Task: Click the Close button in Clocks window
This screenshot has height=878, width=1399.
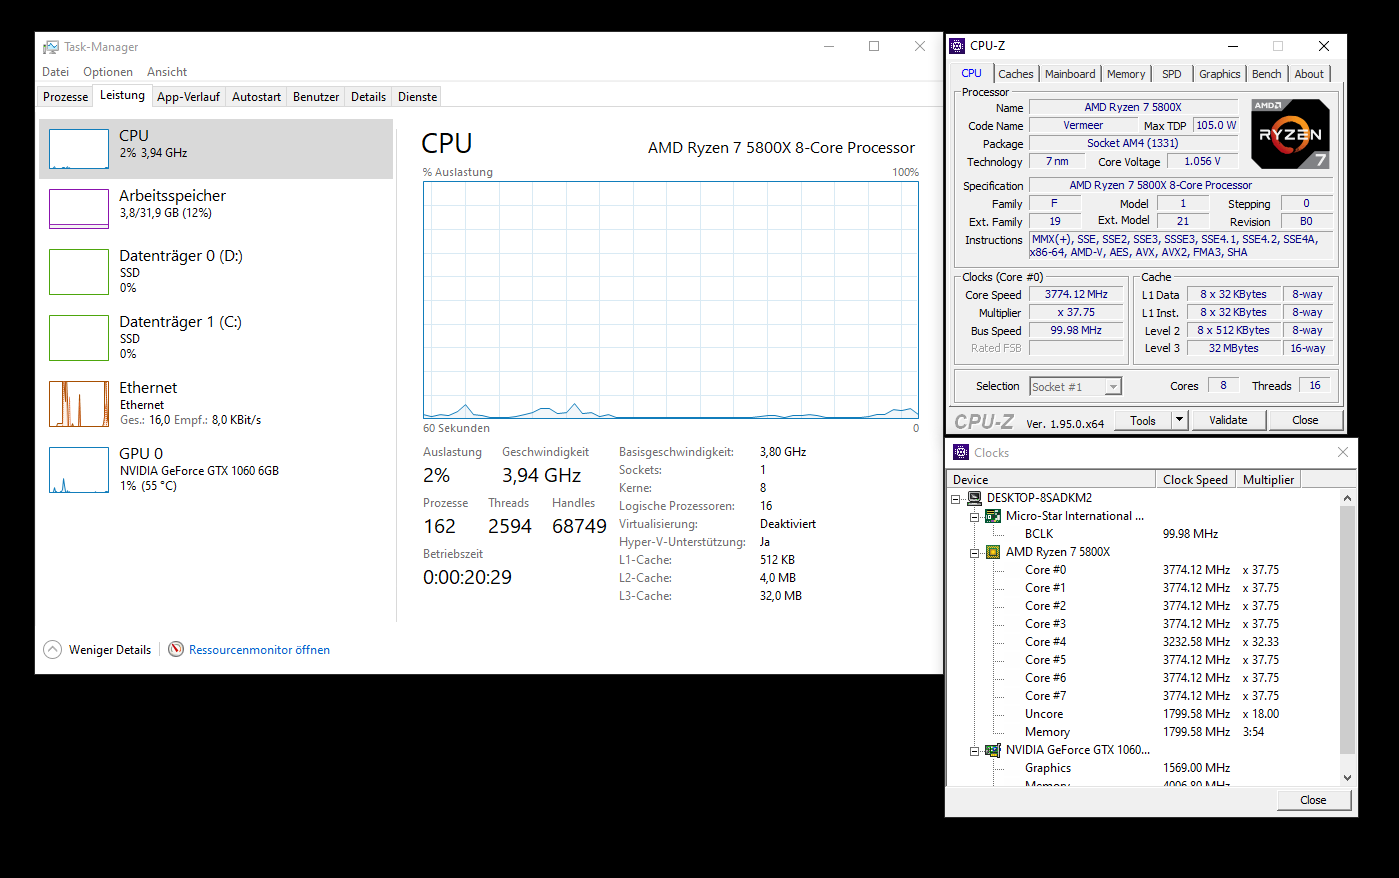Action: (1313, 800)
